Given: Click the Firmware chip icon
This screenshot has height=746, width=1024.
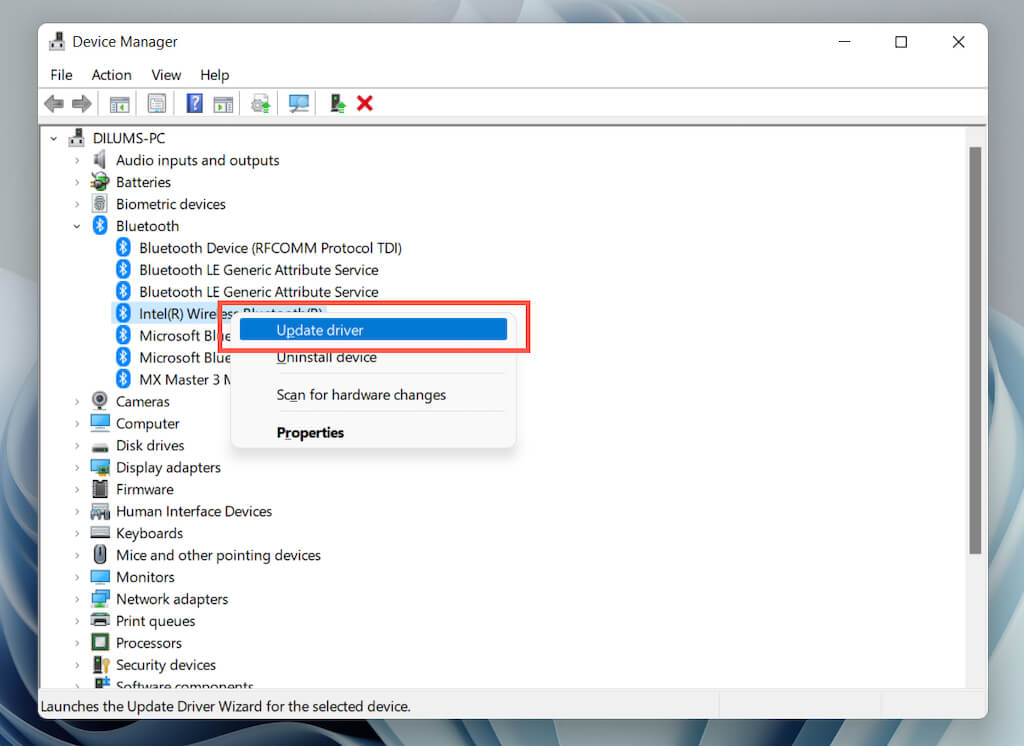Looking at the screenshot, I should [100, 489].
